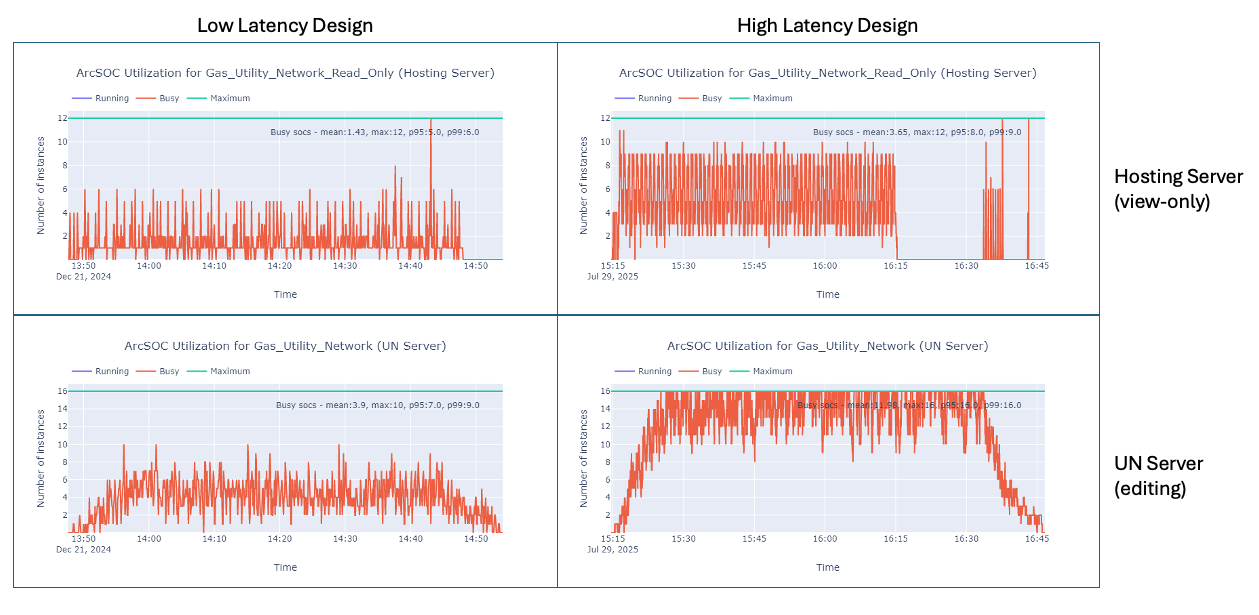Click the 16:00 time tick in top-right chart
The image size is (1259, 615).
[825, 266]
